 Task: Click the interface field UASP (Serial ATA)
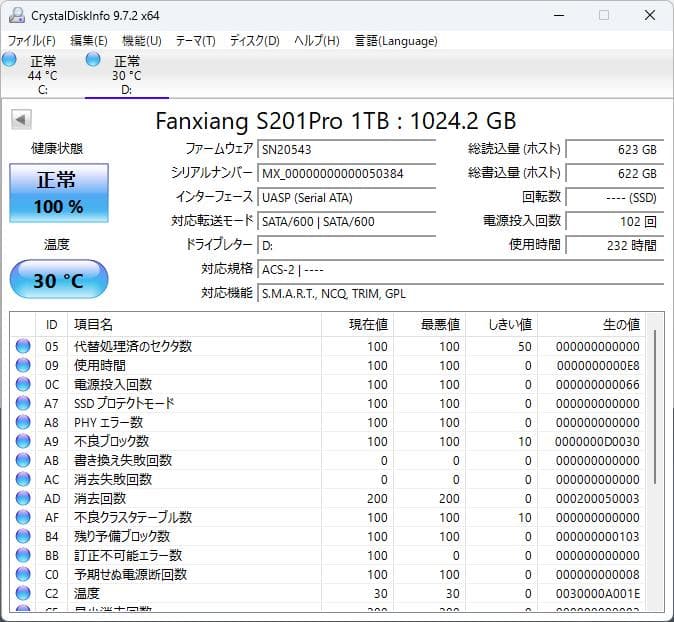pos(346,197)
